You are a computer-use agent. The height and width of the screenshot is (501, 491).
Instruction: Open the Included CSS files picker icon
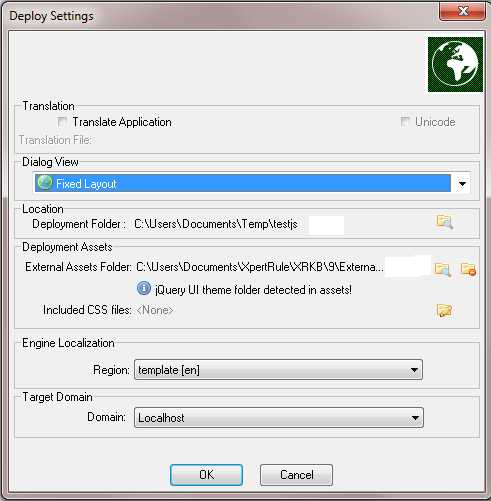point(444,310)
